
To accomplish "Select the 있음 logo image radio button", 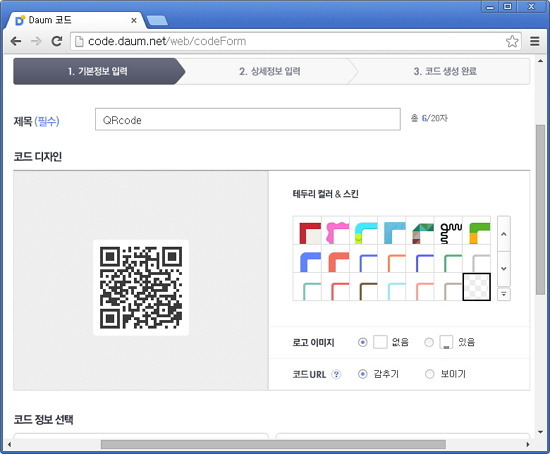I will click(x=429, y=342).
